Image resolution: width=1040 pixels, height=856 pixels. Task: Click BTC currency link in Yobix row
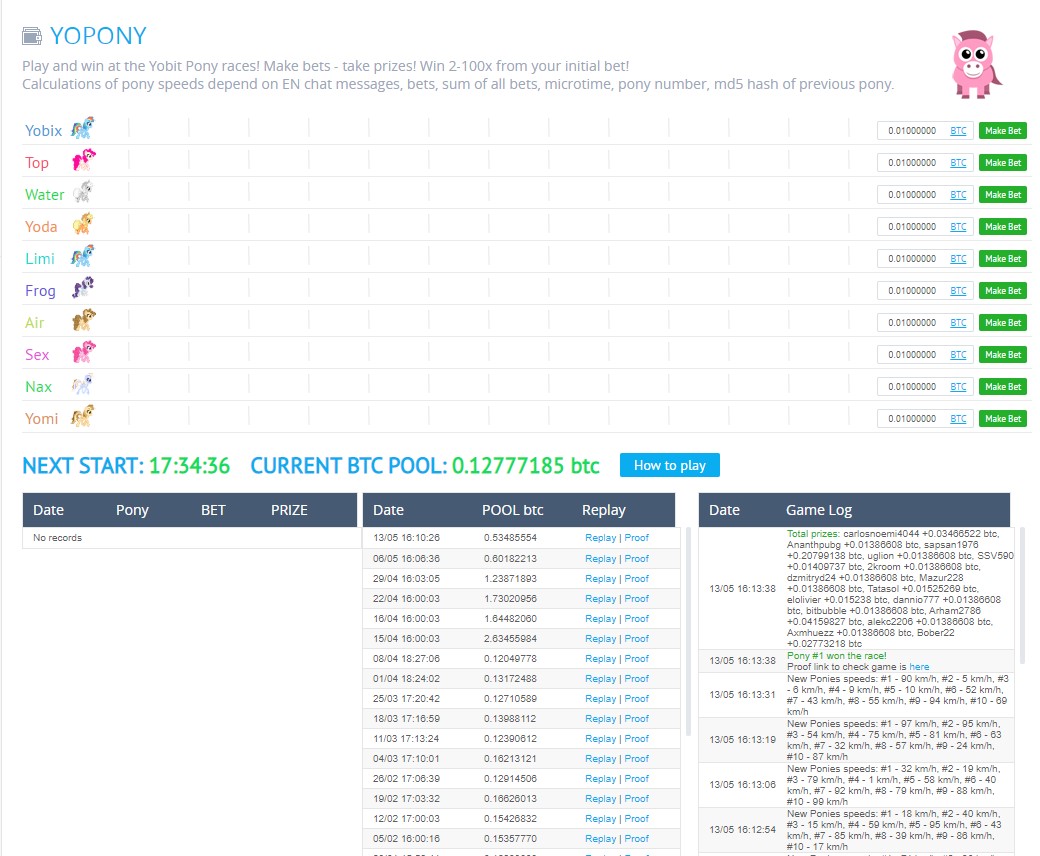958,131
